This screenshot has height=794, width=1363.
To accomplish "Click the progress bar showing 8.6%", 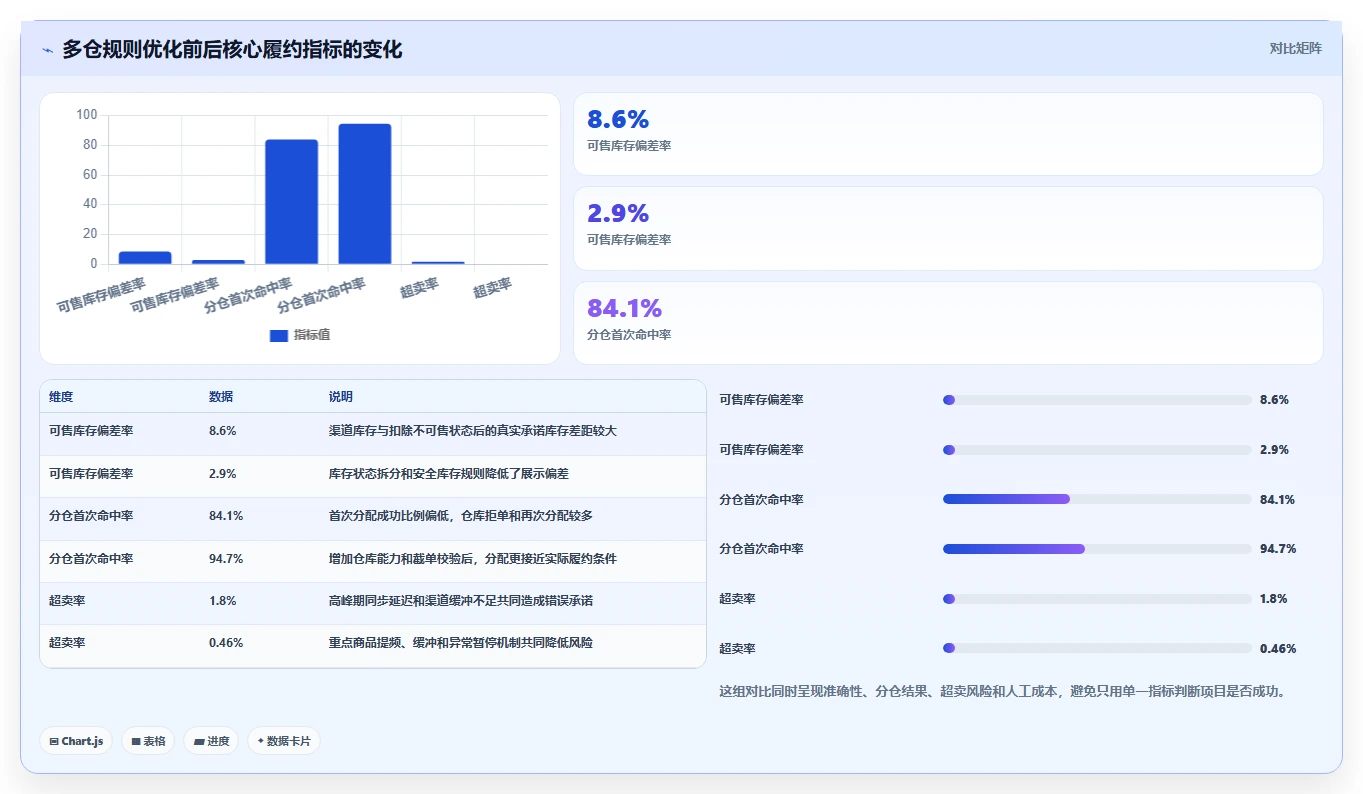I will [1097, 400].
